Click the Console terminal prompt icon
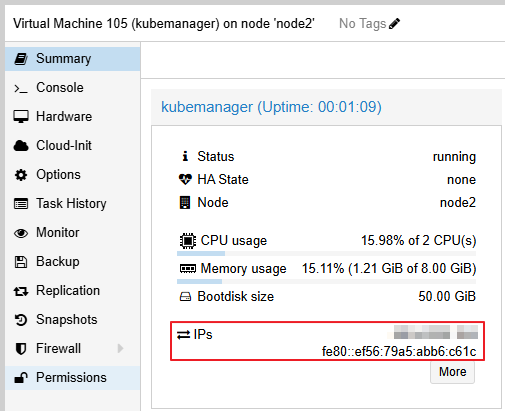The height and width of the screenshot is (411, 505). [21, 88]
